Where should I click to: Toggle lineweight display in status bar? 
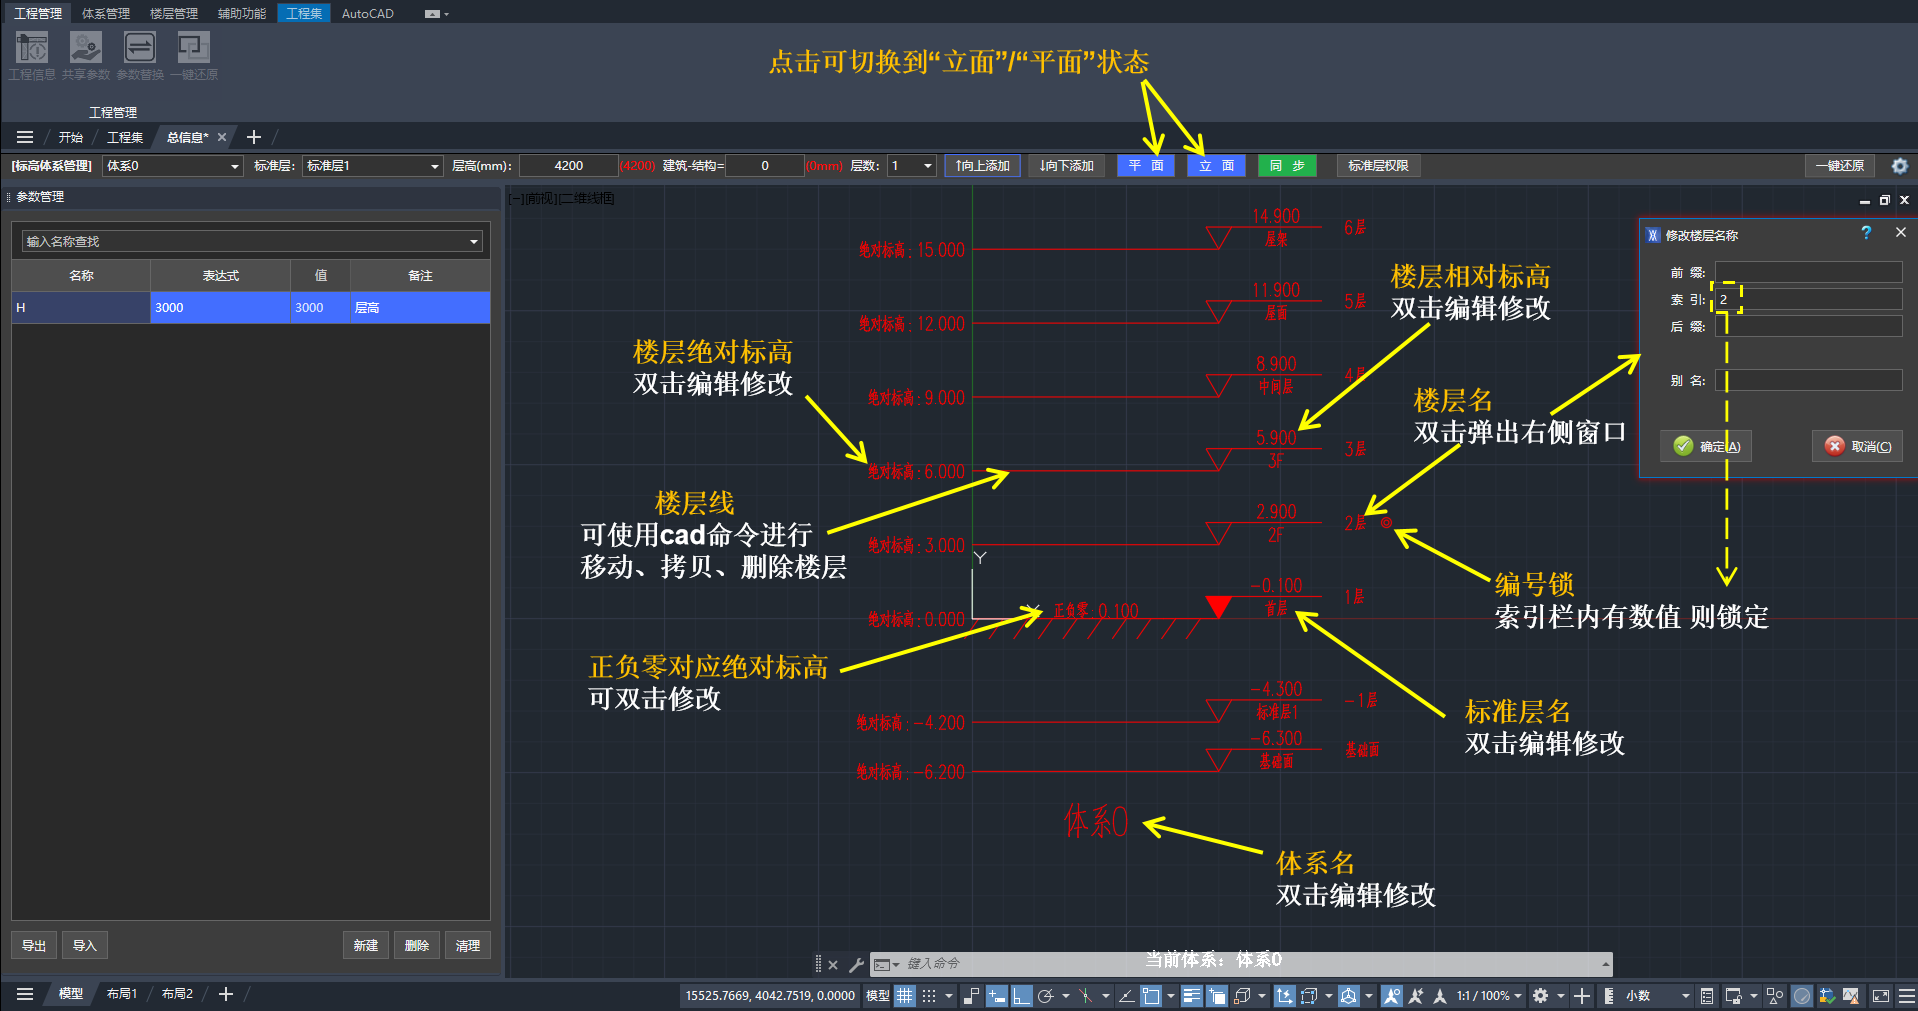click(x=1191, y=996)
